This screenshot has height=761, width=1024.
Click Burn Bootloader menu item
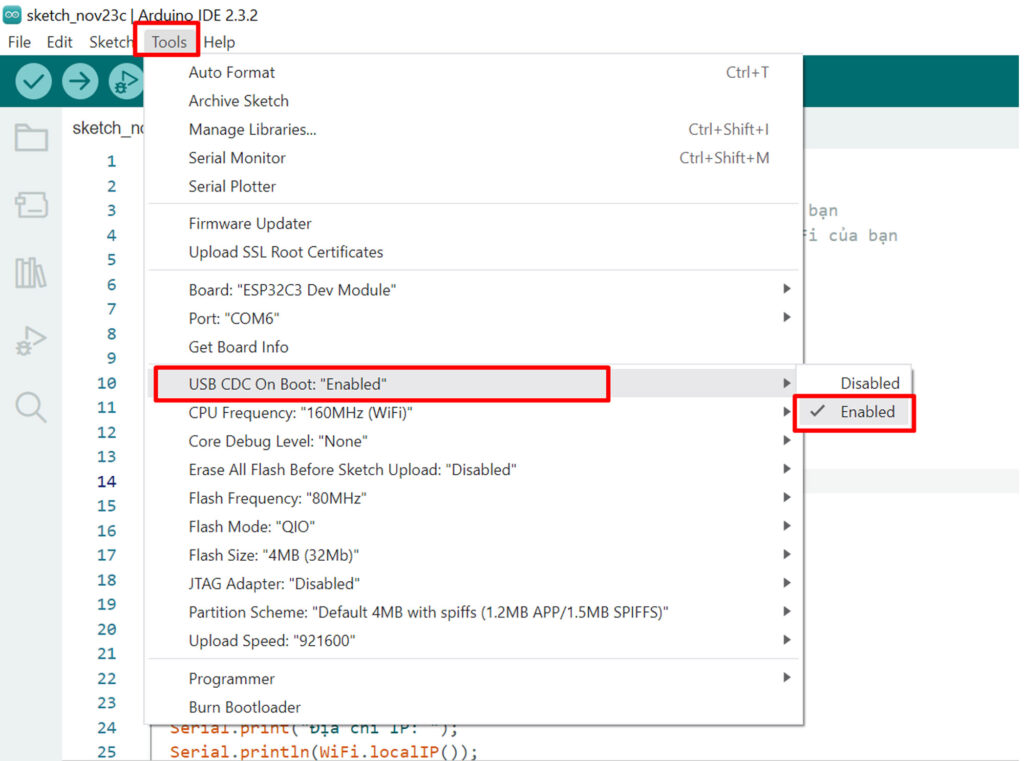pyautogui.click(x=244, y=707)
